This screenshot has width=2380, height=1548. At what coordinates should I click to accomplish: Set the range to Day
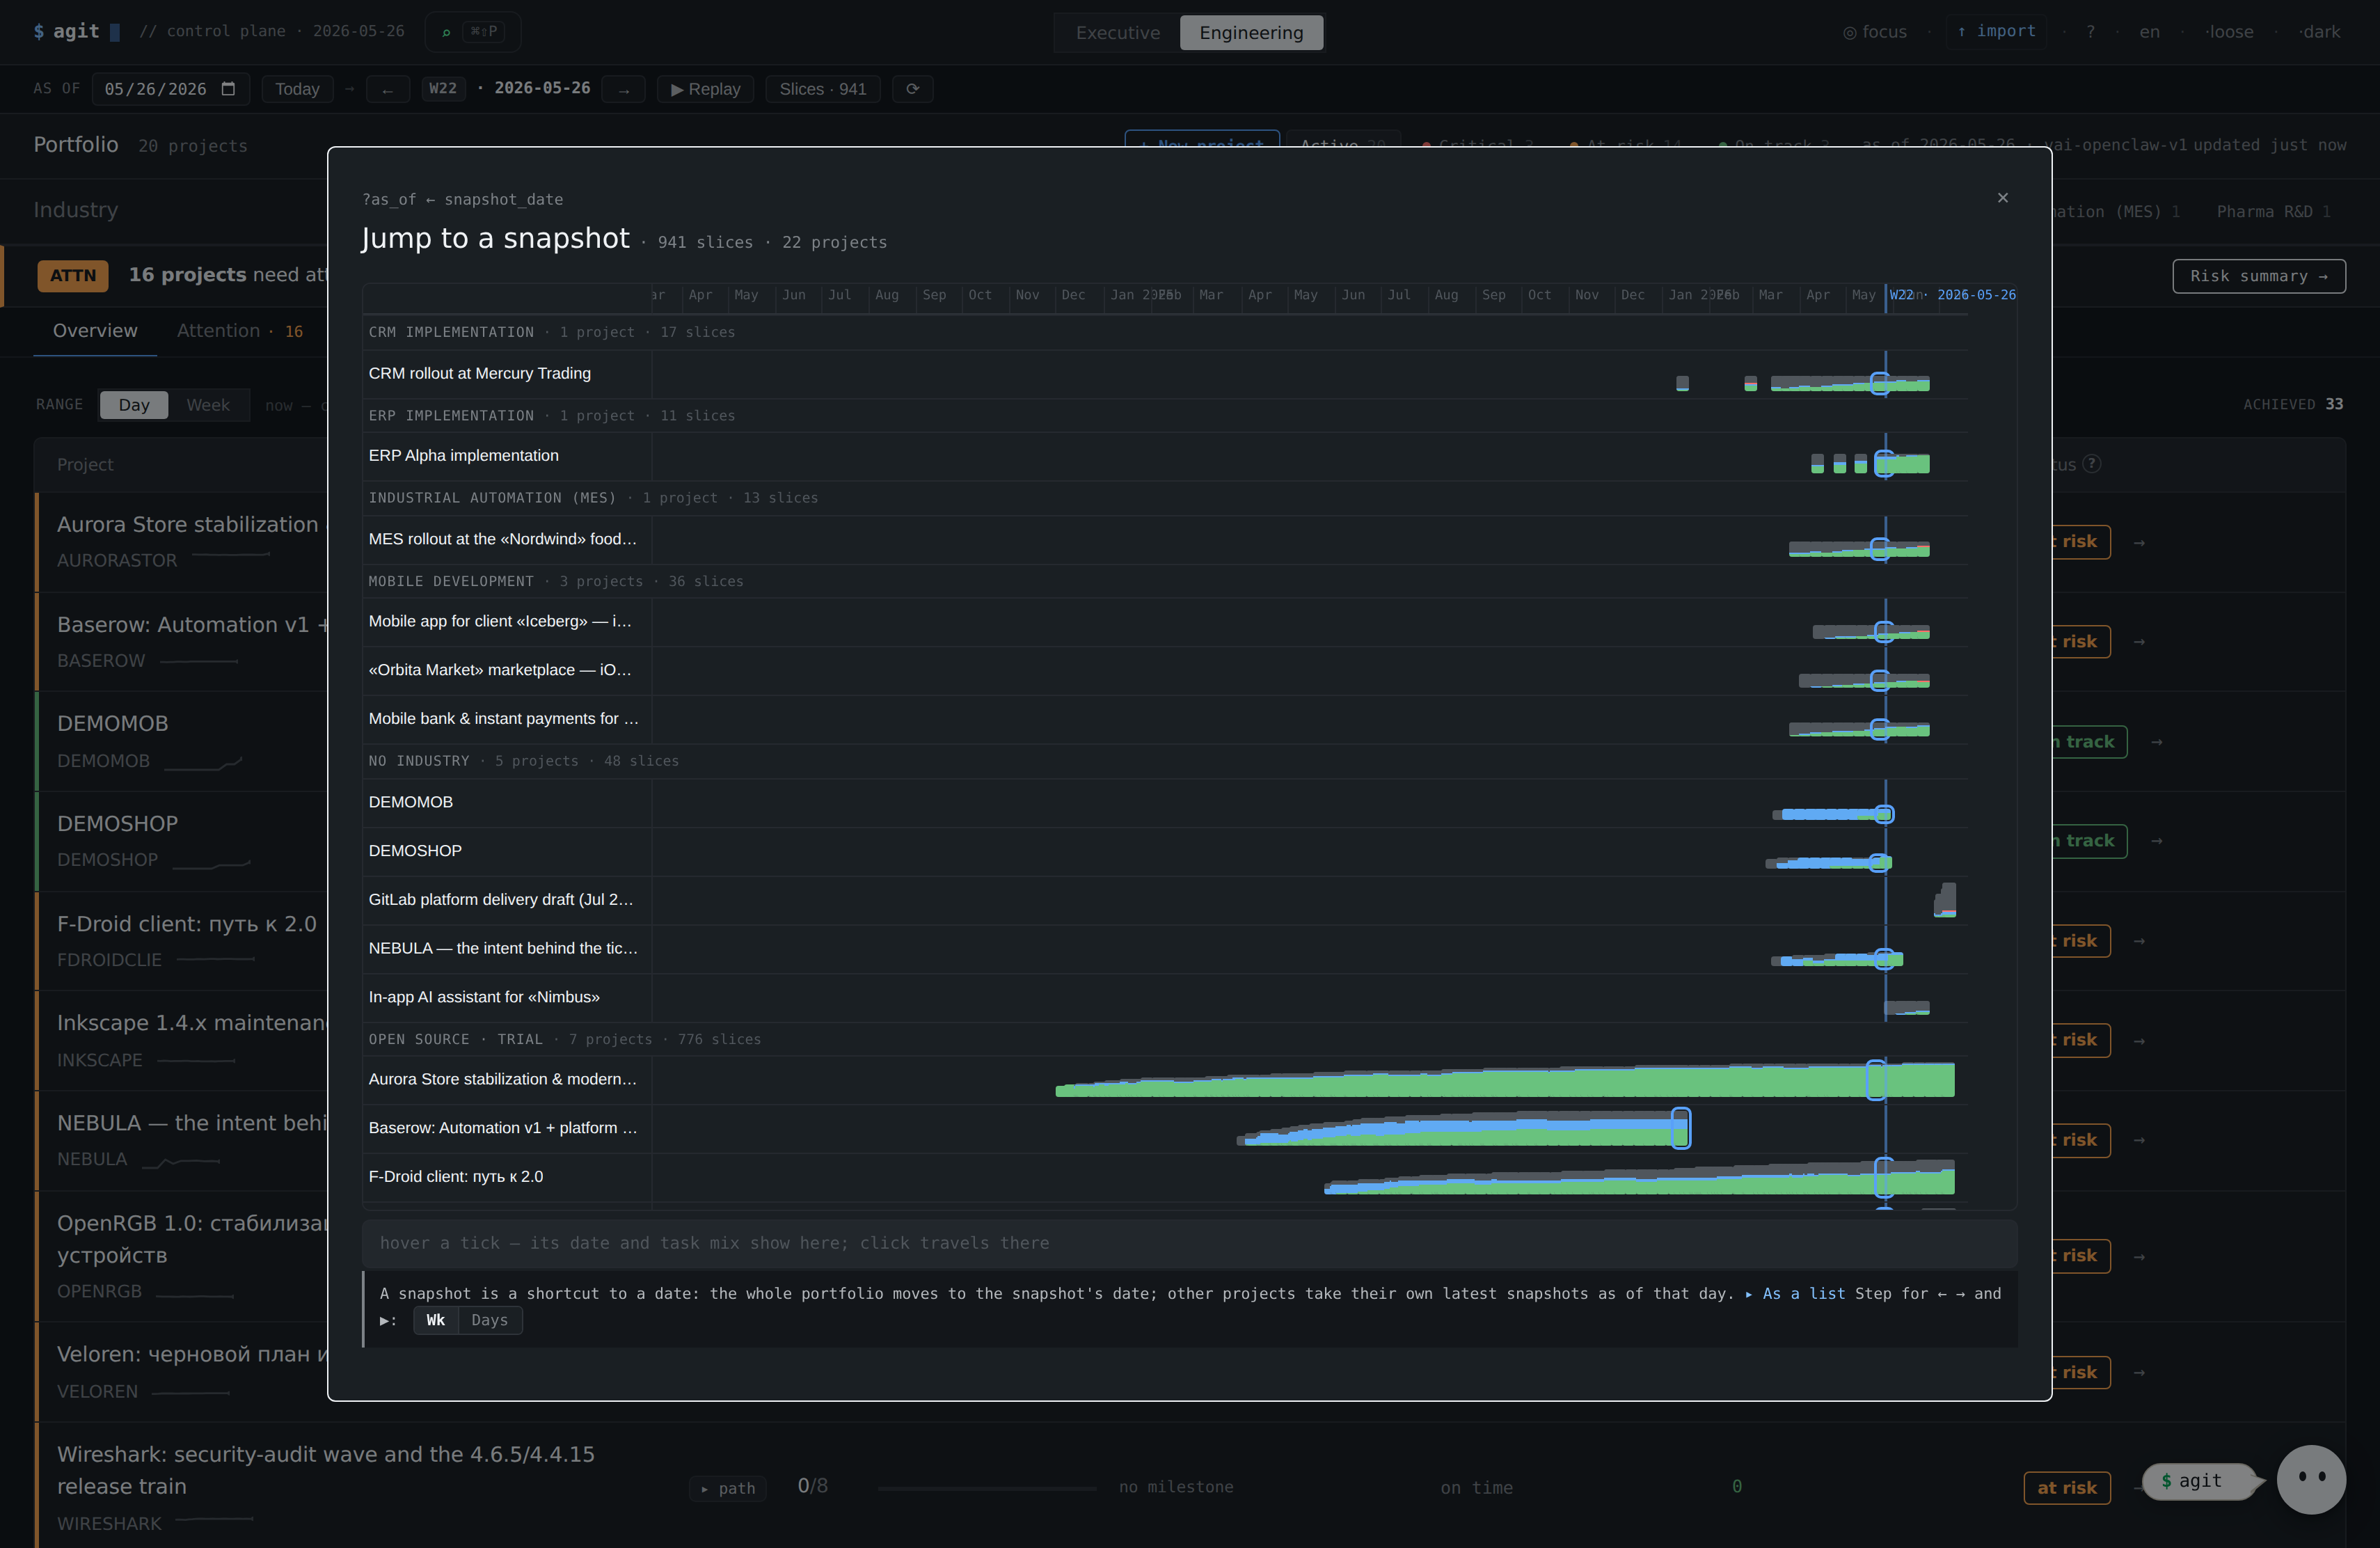134,405
